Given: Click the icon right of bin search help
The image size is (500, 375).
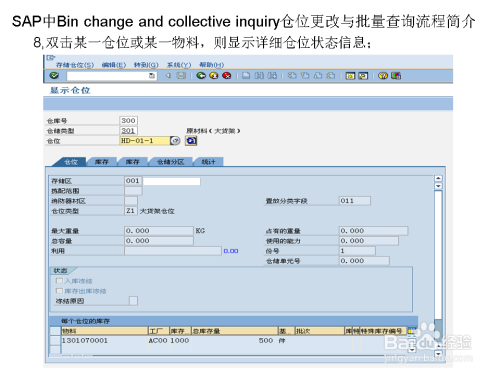Looking at the screenshot, I should [191, 141].
